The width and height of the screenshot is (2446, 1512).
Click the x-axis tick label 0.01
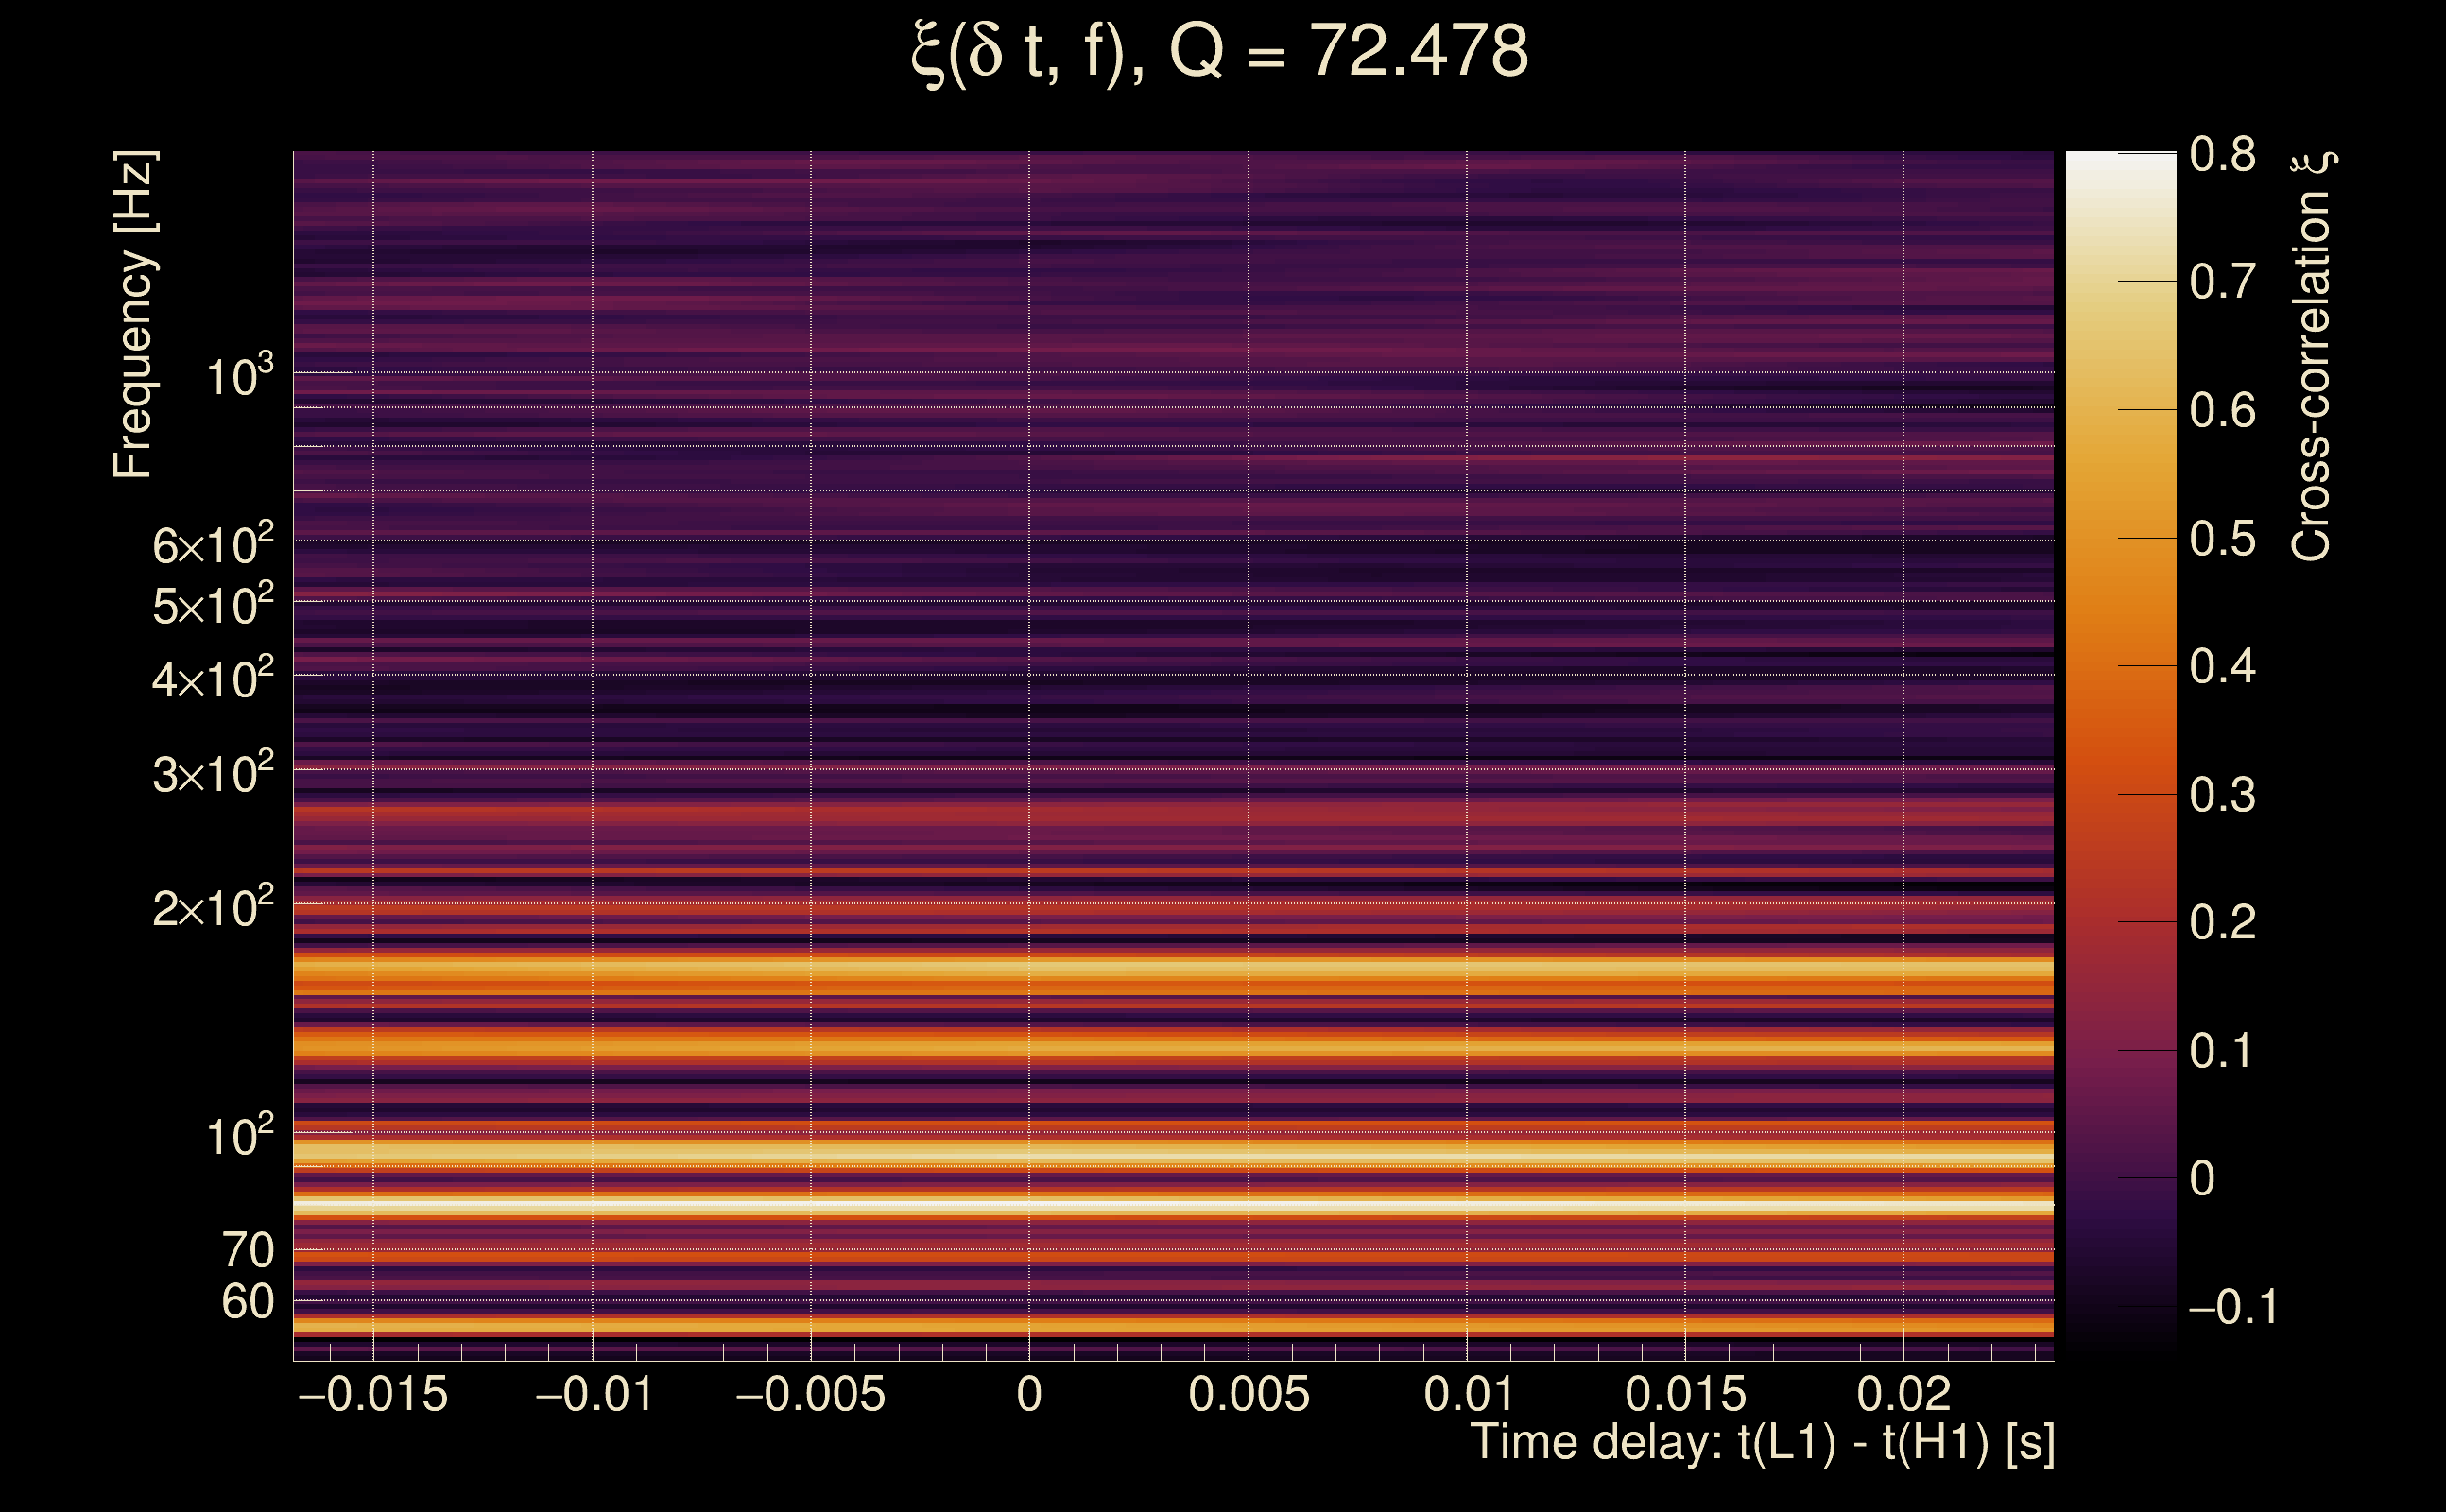pos(1467,1394)
